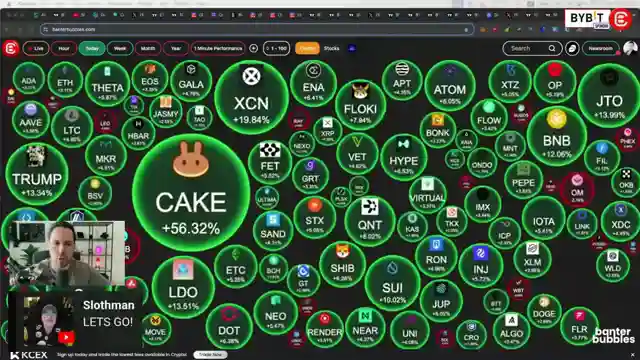The image size is (640, 360).
Task: Select the orange Cryptos tab
Action: pyautogui.click(x=307, y=49)
